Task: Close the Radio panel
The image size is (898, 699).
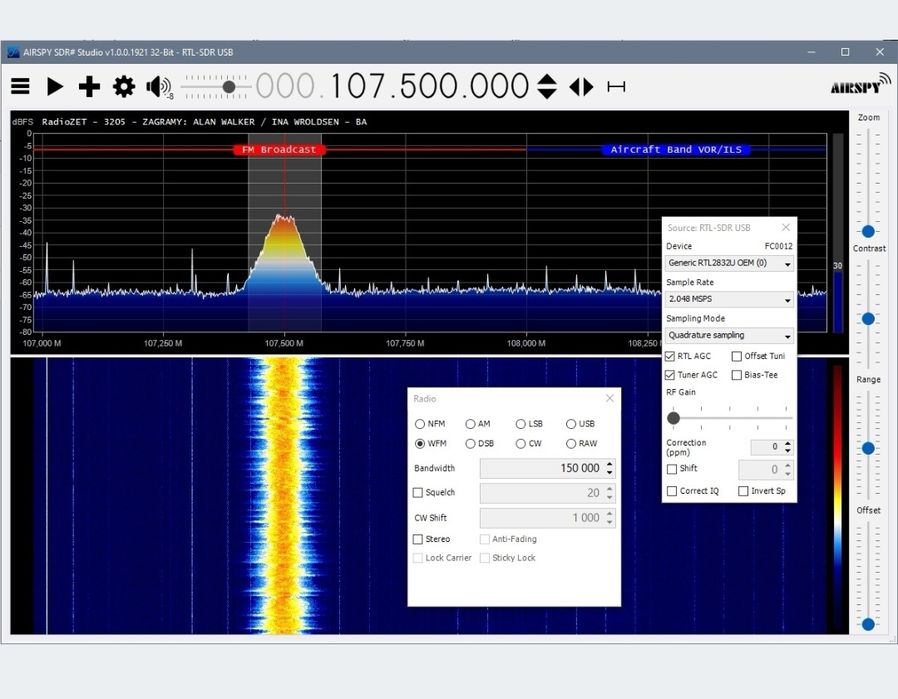Action: pyautogui.click(x=609, y=398)
